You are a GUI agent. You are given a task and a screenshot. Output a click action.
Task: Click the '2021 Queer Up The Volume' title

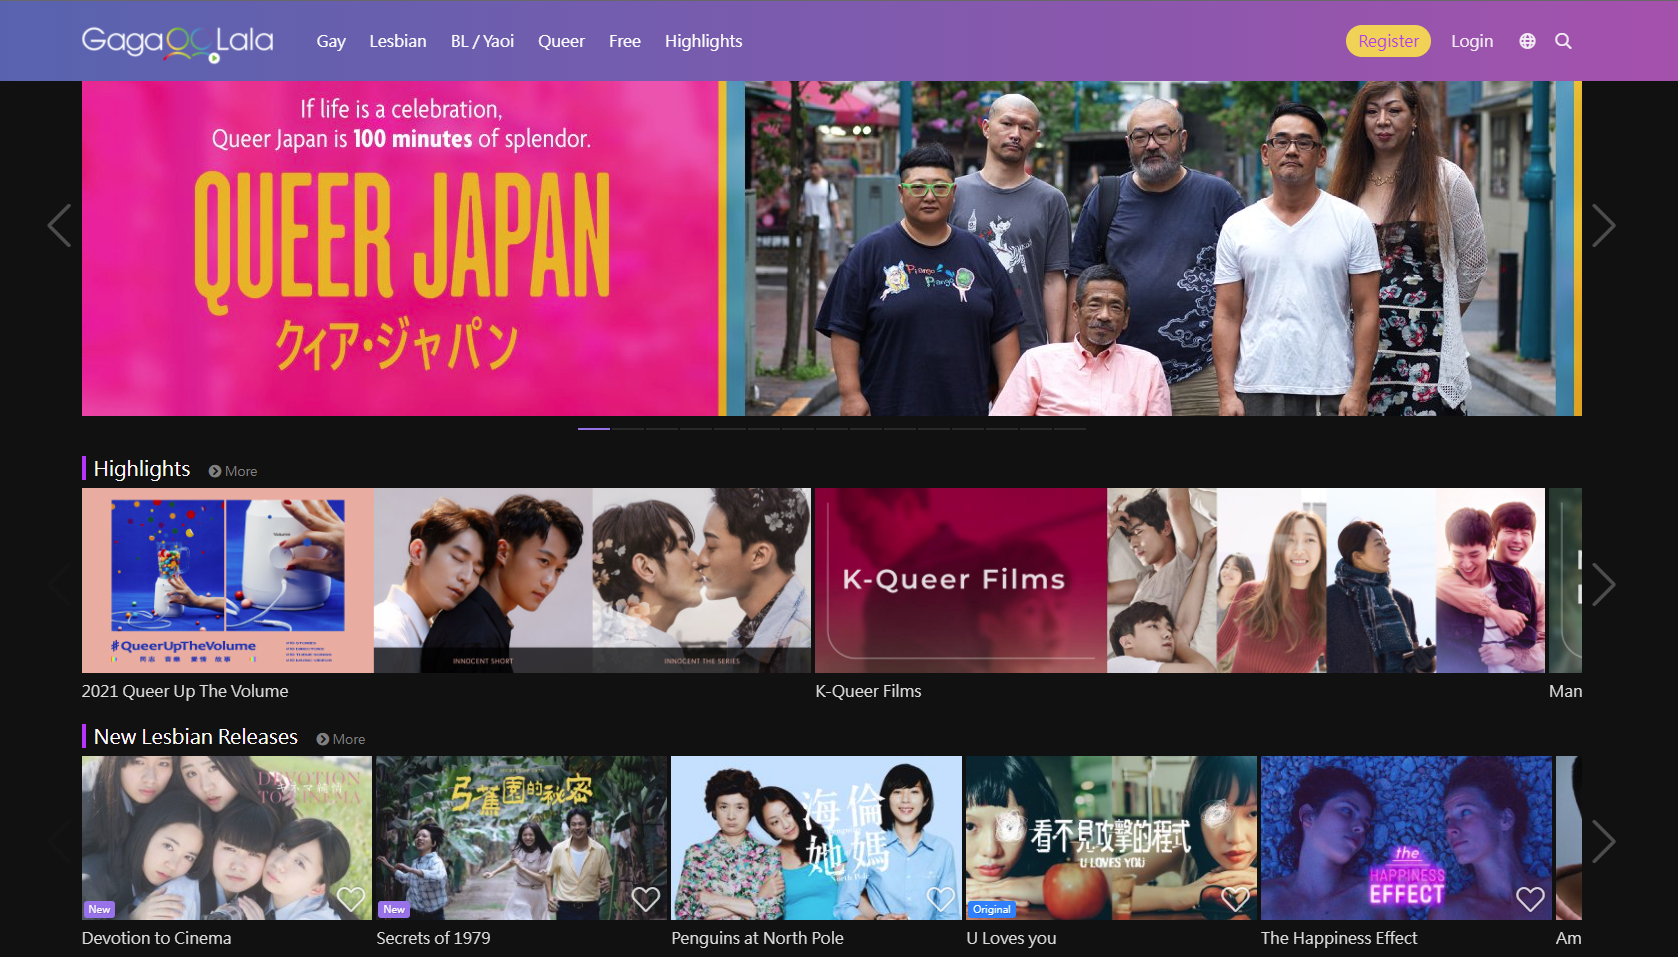(185, 691)
